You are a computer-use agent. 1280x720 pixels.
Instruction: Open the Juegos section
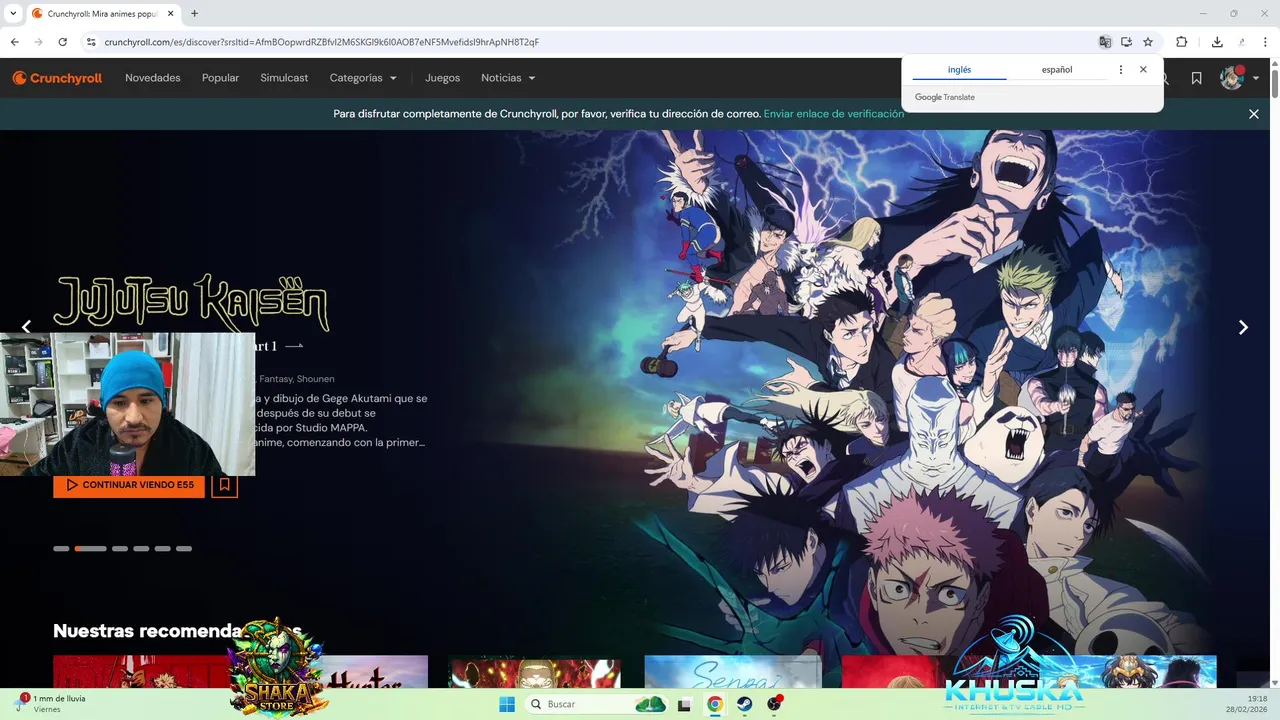click(442, 78)
